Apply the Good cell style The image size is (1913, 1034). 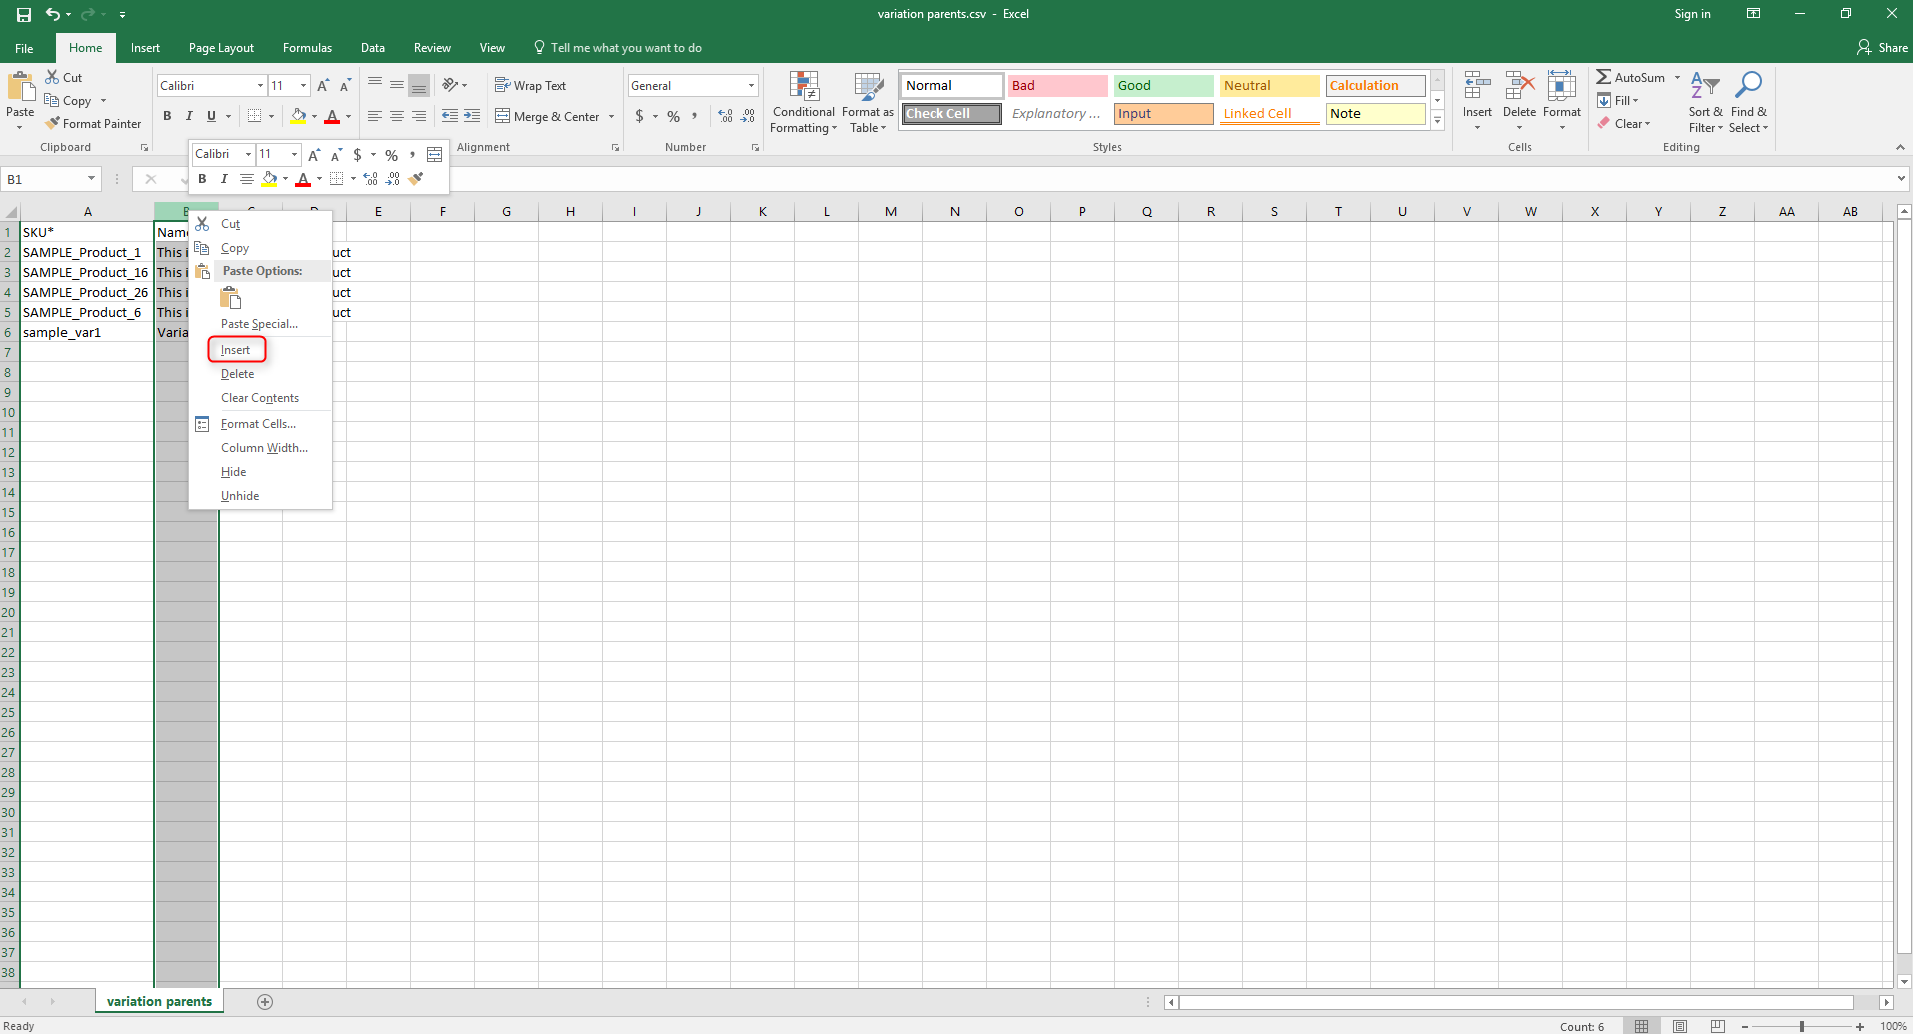[x=1163, y=86]
